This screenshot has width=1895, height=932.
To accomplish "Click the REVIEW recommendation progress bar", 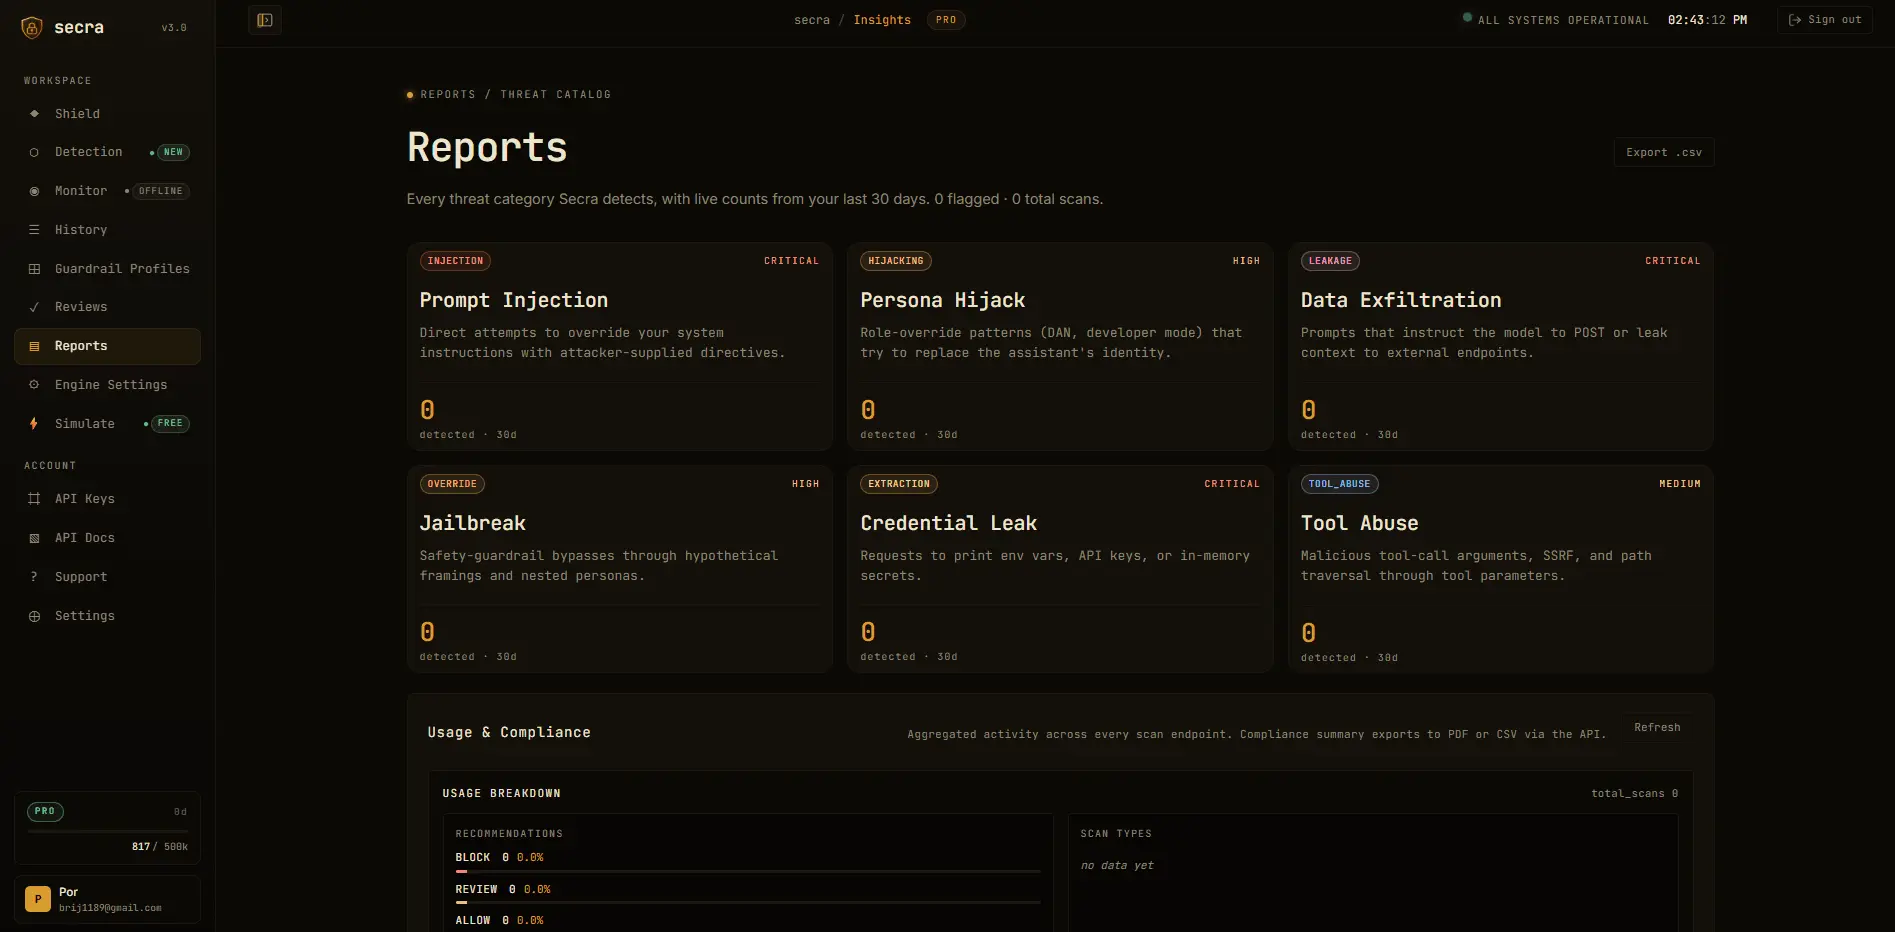I will click(x=748, y=903).
